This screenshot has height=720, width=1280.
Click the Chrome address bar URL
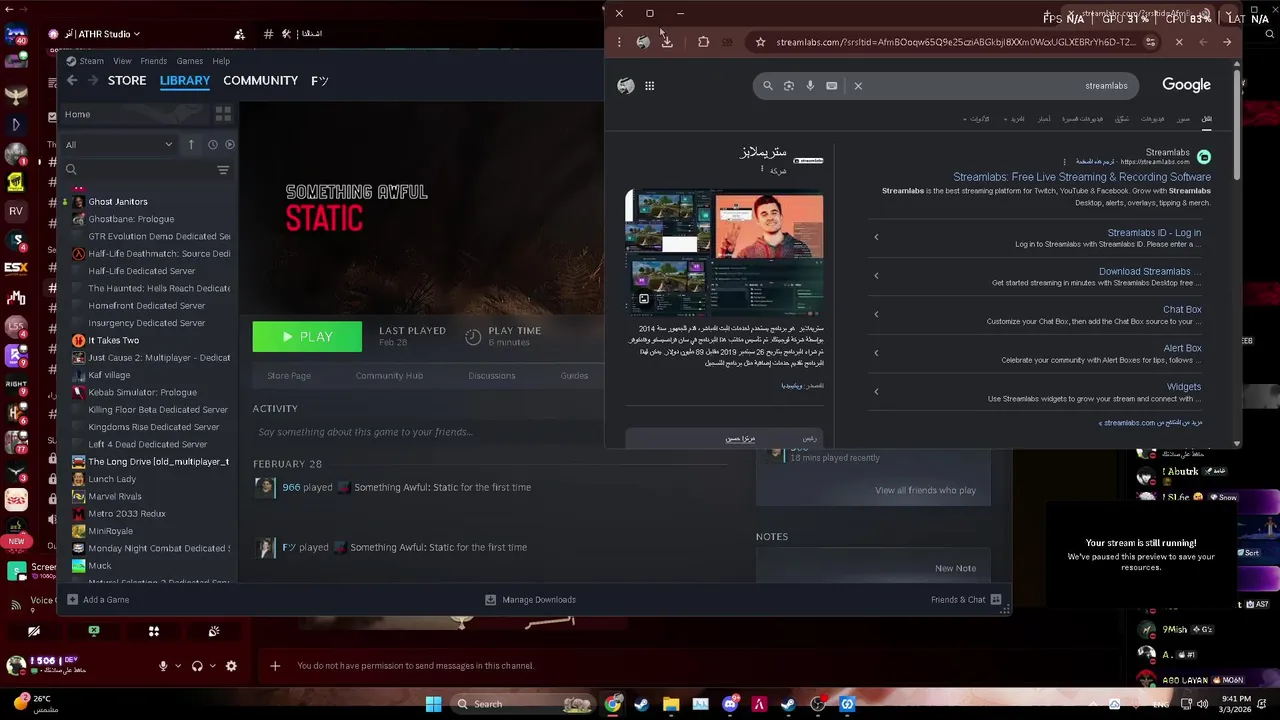[955, 42]
